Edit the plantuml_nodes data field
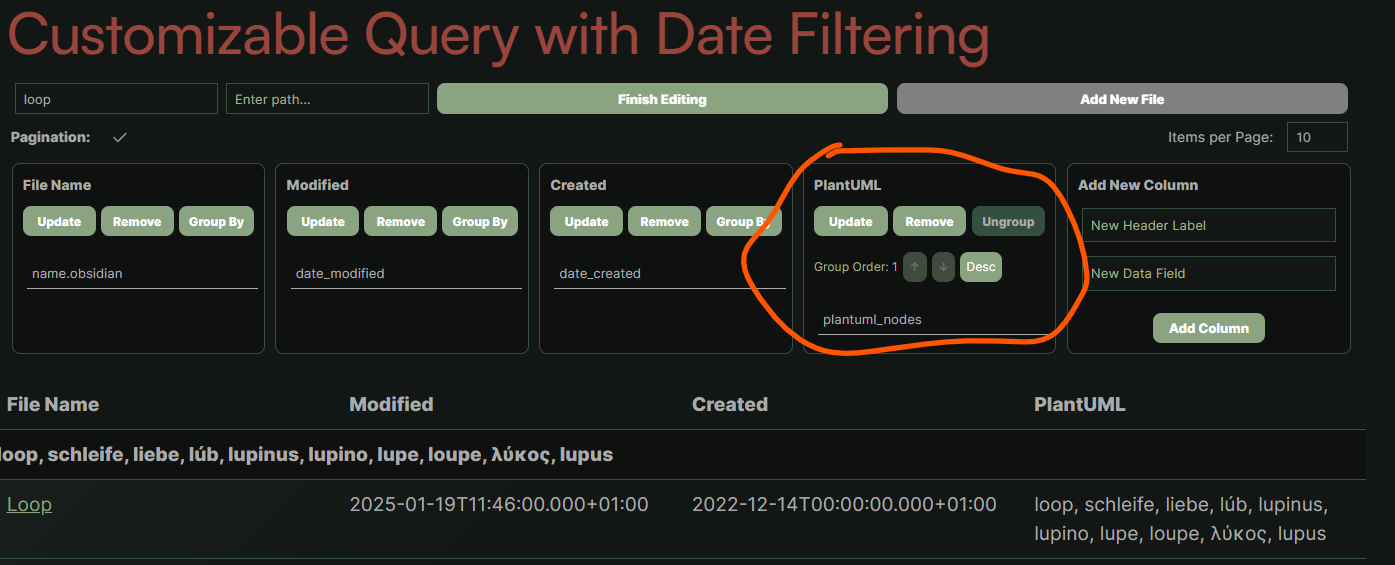This screenshot has height=565, width=1395. click(930, 320)
